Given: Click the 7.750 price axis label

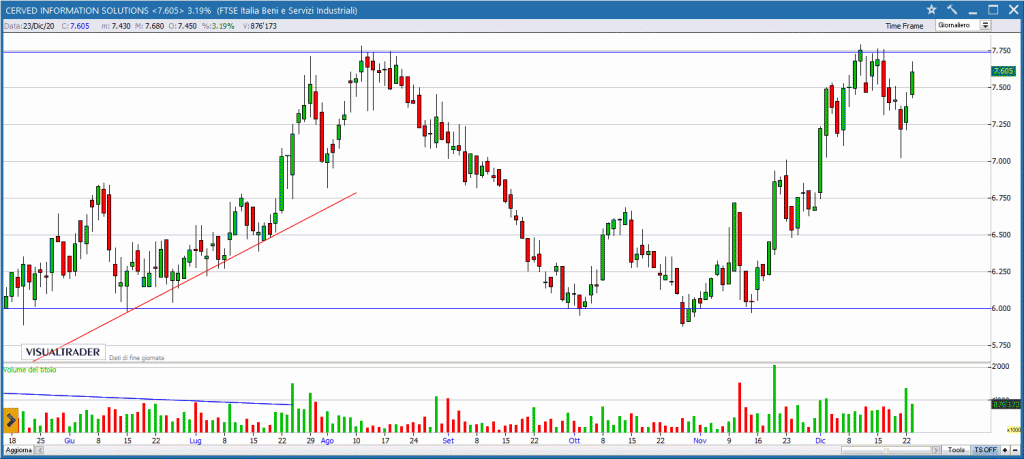Looking at the screenshot, I should [1002, 50].
